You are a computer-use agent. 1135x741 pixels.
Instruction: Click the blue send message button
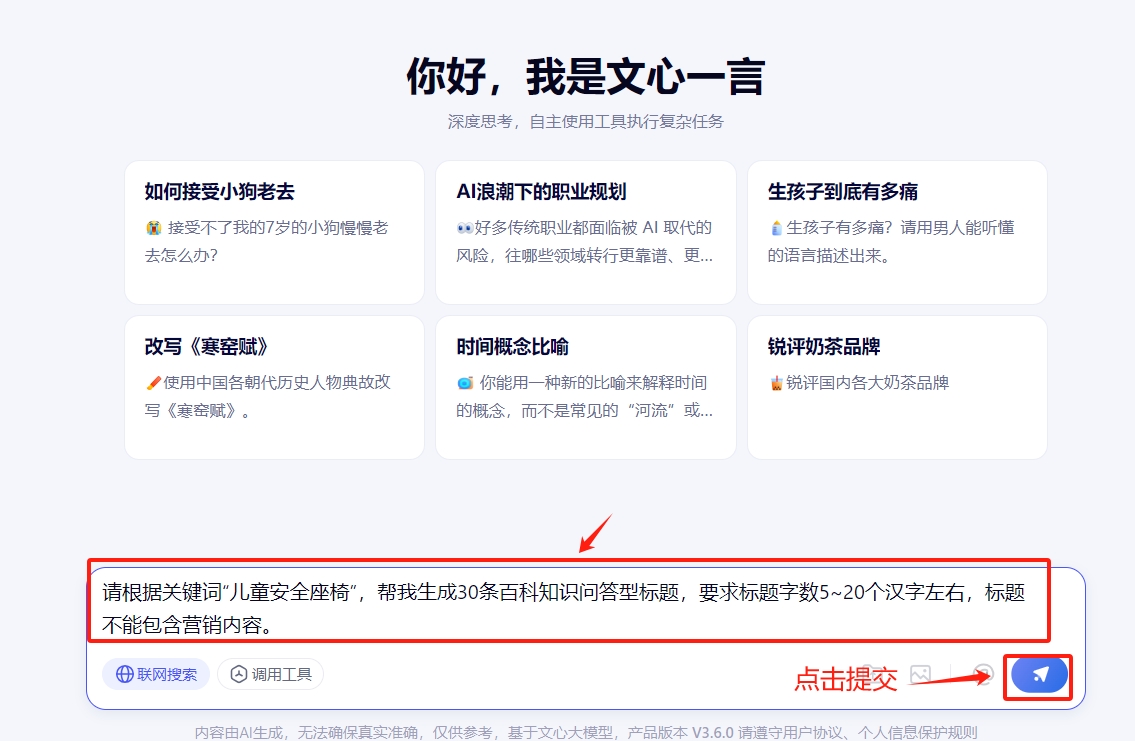[1039, 674]
